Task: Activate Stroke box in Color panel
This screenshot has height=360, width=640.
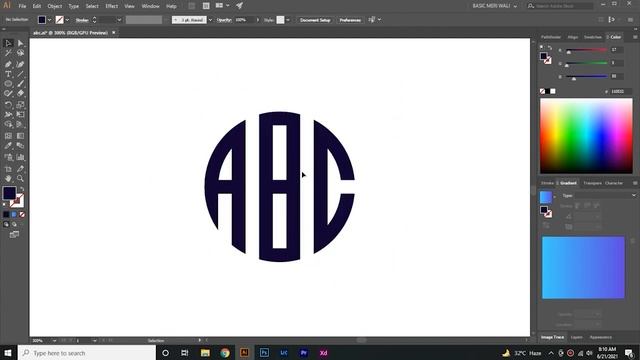Action: (548, 60)
